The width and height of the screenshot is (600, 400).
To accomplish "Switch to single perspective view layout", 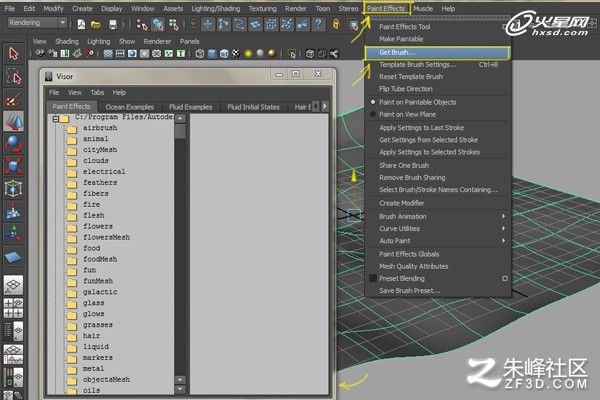I will pyautogui.click(x=13, y=285).
